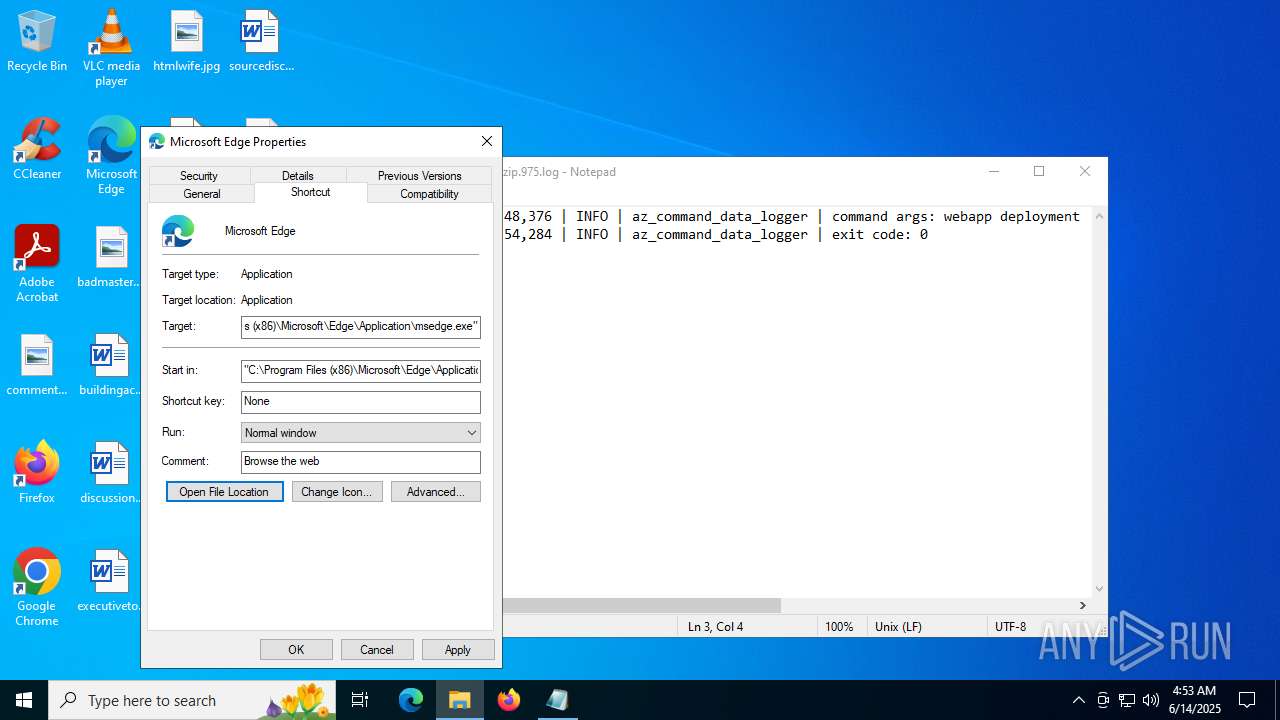Screen dimensions: 1280x720
Task: Click the Target path input field
Action: pos(361,326)
